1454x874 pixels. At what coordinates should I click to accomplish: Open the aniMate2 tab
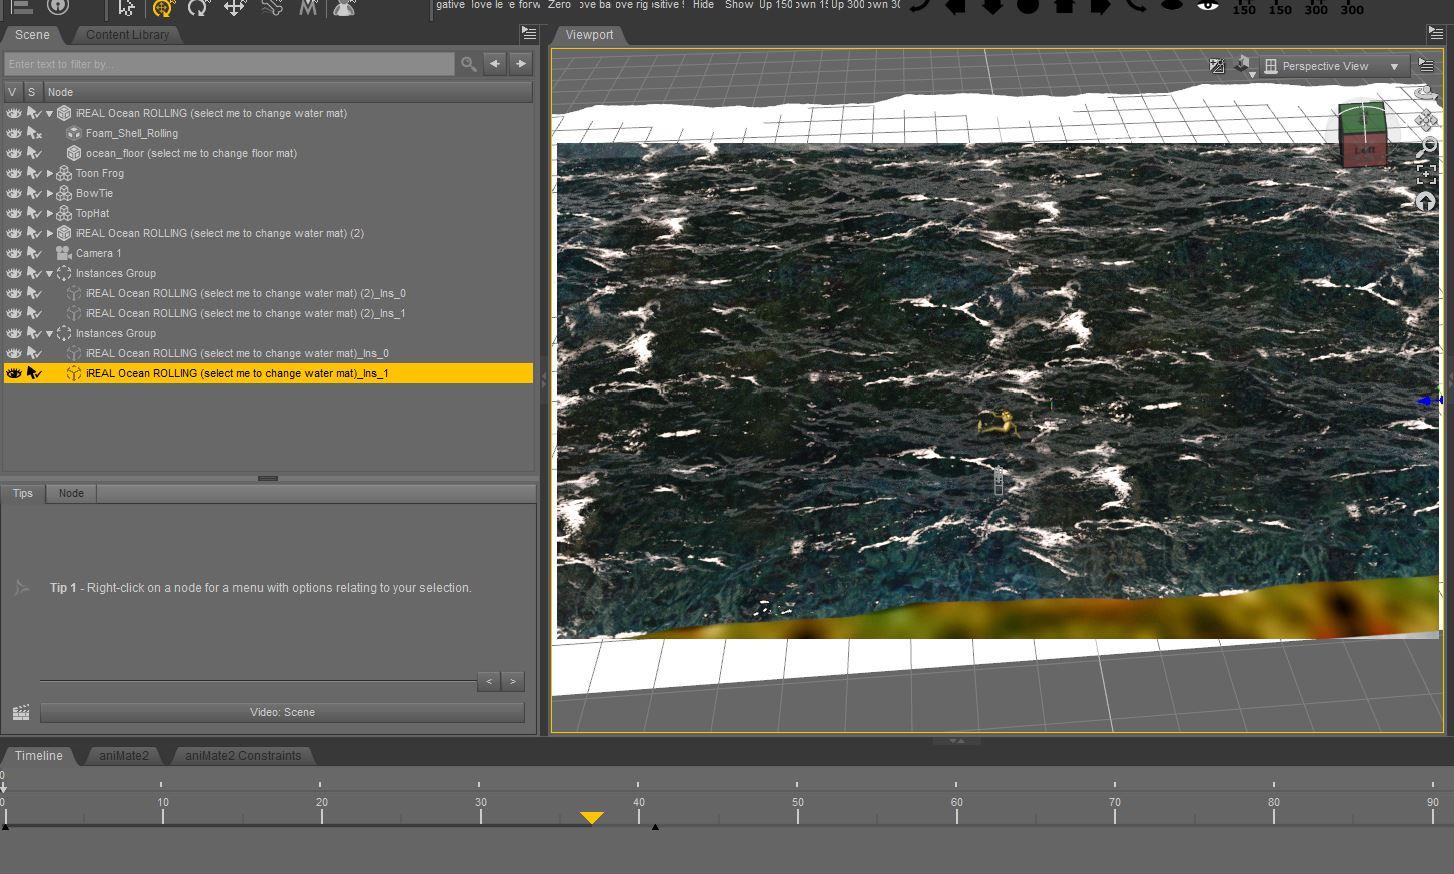[x=124, y=755]
